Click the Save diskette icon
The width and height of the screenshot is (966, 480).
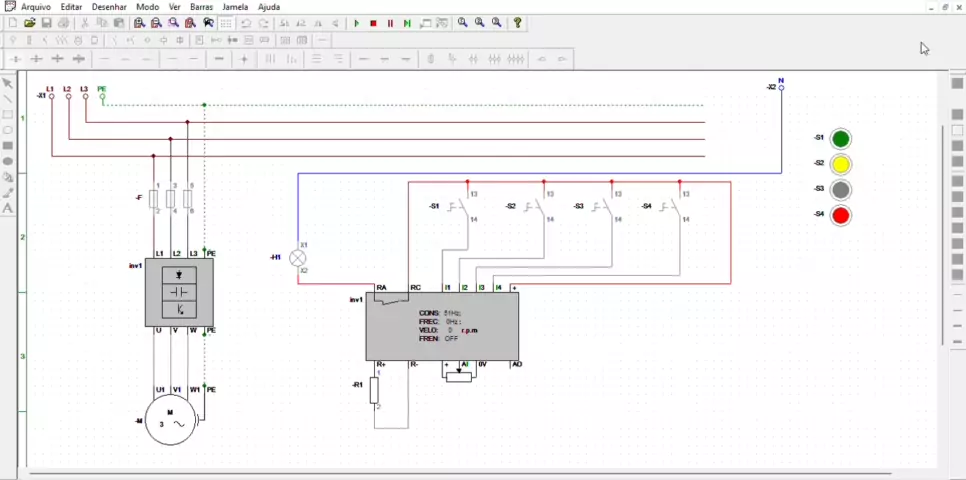[x=46, y=23]
